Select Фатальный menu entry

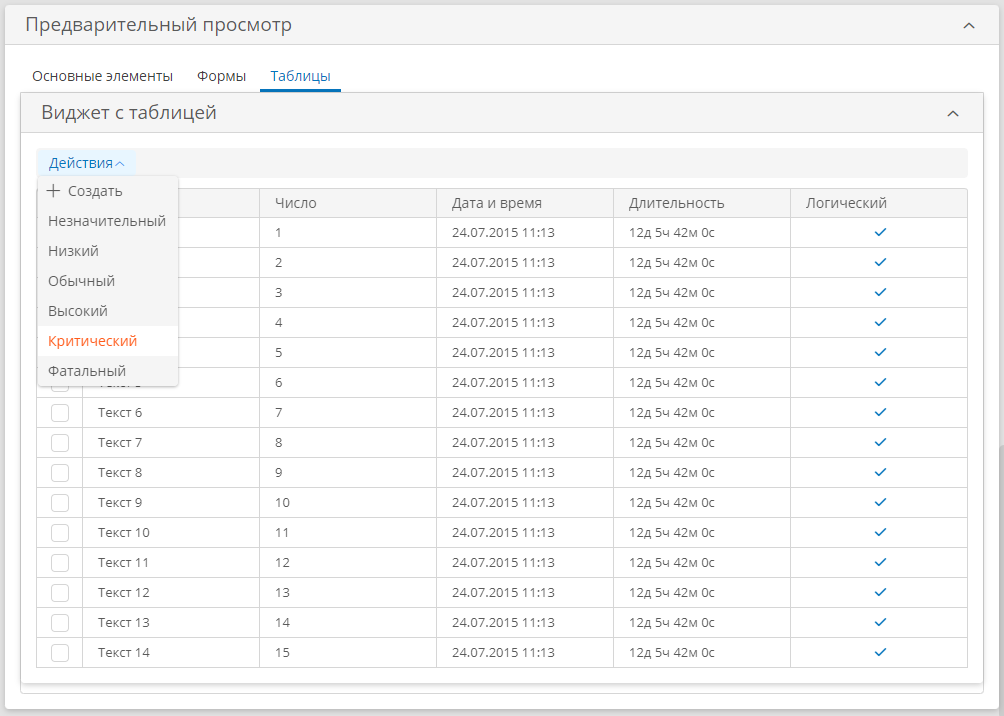click(x=108, y=371)
